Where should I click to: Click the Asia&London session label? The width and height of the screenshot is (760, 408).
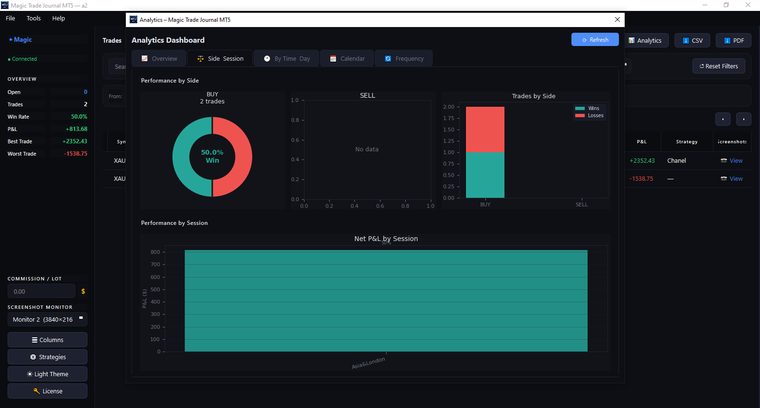(x=368, y=363)
